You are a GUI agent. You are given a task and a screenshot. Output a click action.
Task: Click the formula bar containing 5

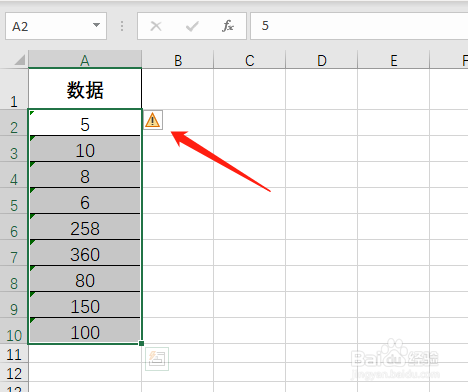[x=359, y=26]
